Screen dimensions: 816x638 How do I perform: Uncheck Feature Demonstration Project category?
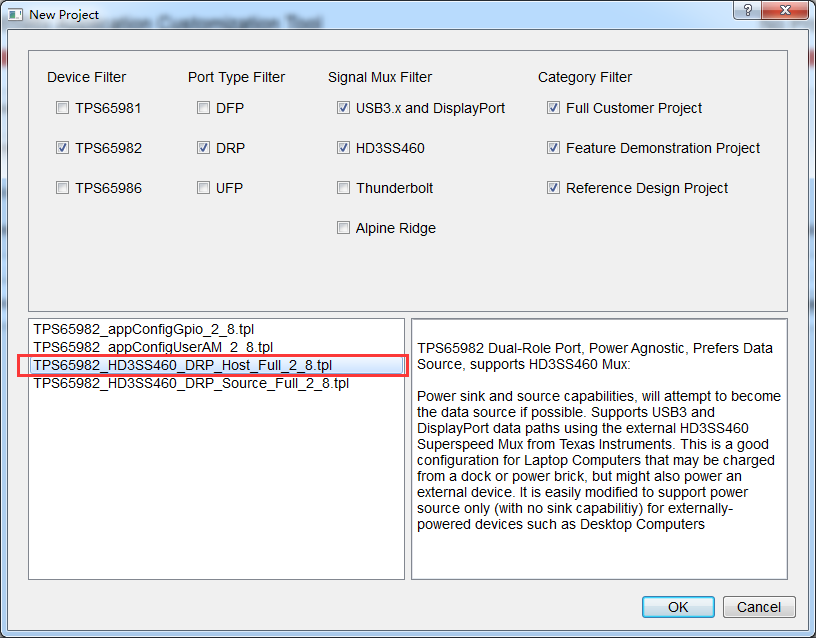[x=553, y=148]
